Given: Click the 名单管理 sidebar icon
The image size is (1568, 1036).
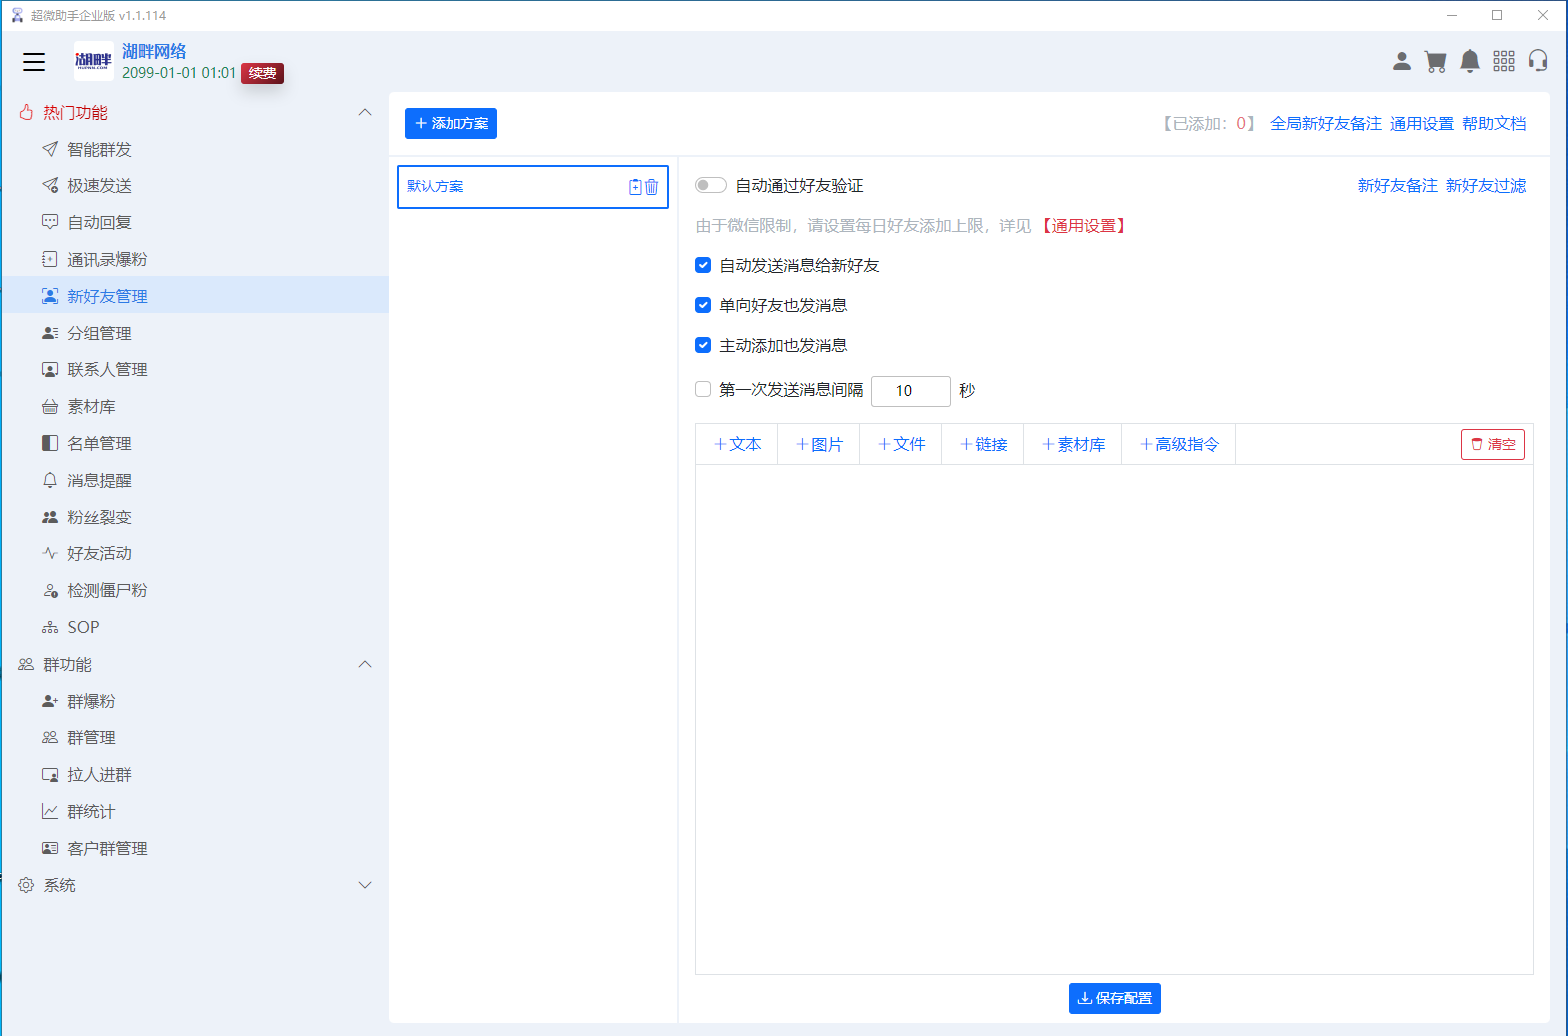Looking at the screenshot, I should click(50, 443).
